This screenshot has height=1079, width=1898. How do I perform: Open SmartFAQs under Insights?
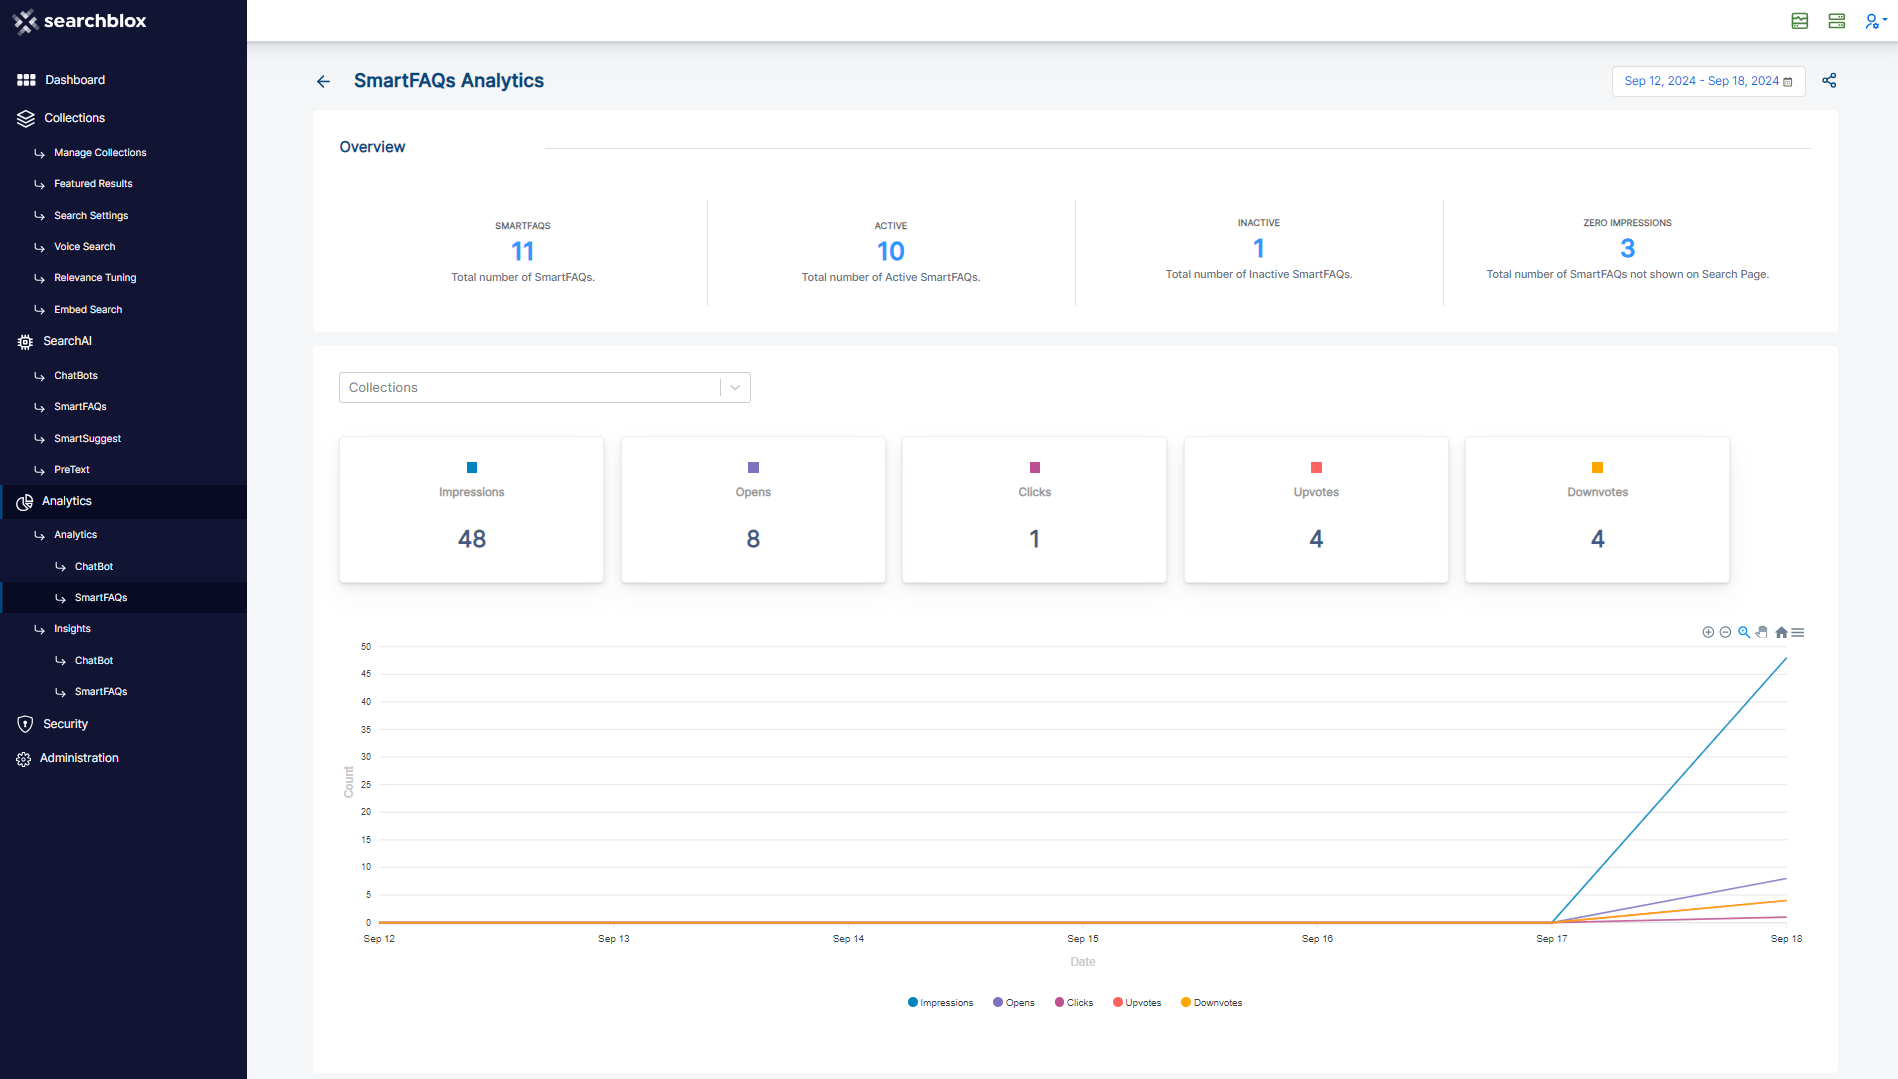[x=101, y=692]
